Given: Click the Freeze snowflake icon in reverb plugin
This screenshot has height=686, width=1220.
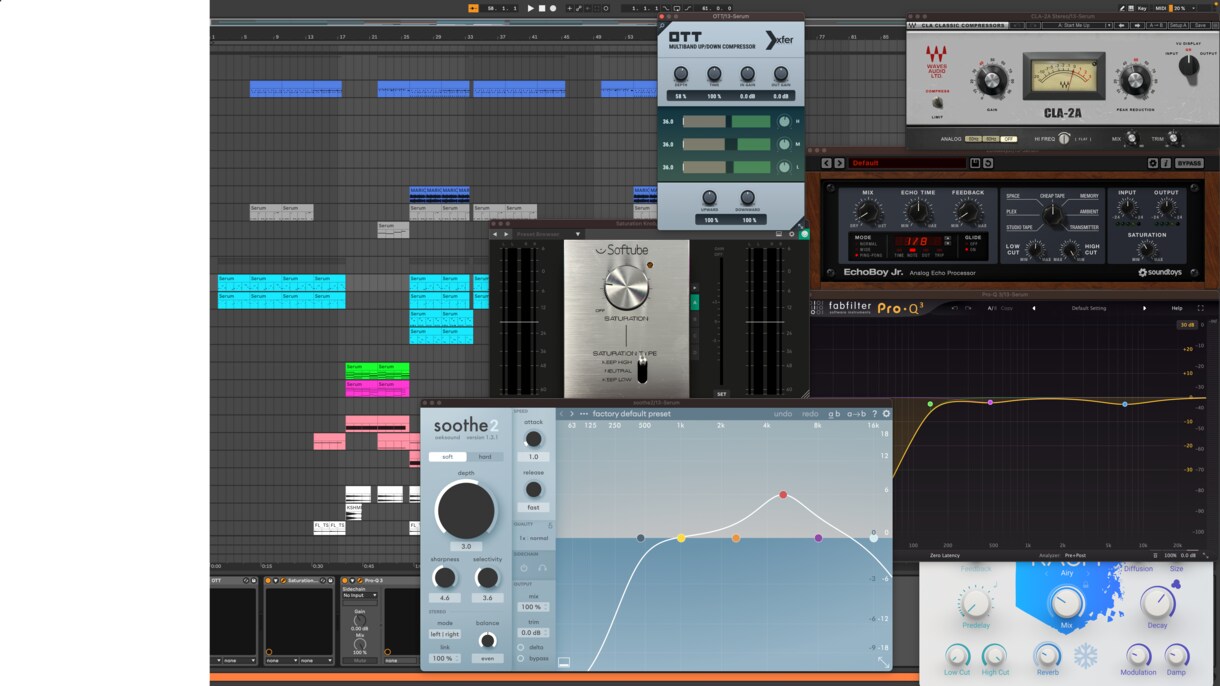Looking at the screenshot, I should 1085,656.
